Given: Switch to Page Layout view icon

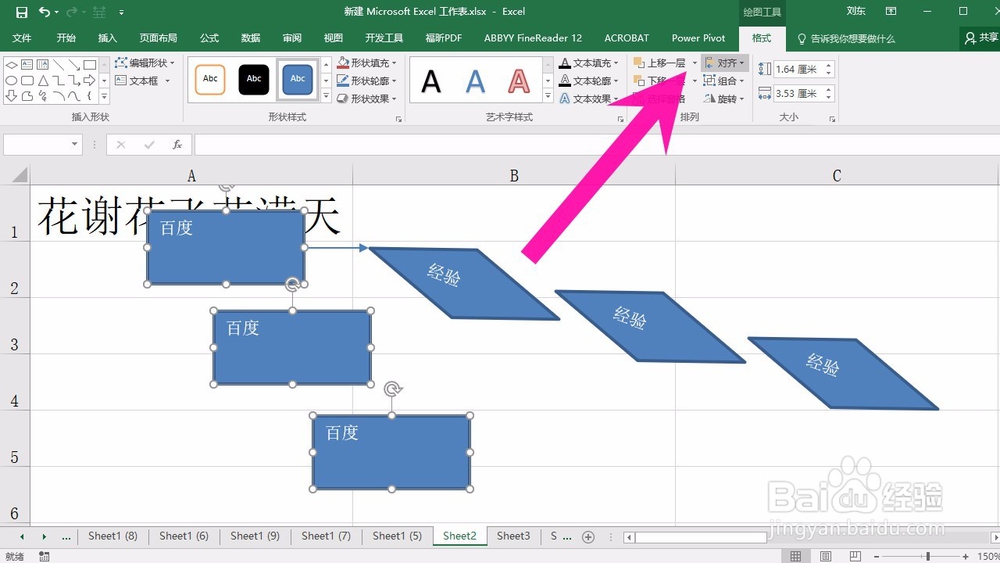Looking at the screenshot, I should click(825, 556).
